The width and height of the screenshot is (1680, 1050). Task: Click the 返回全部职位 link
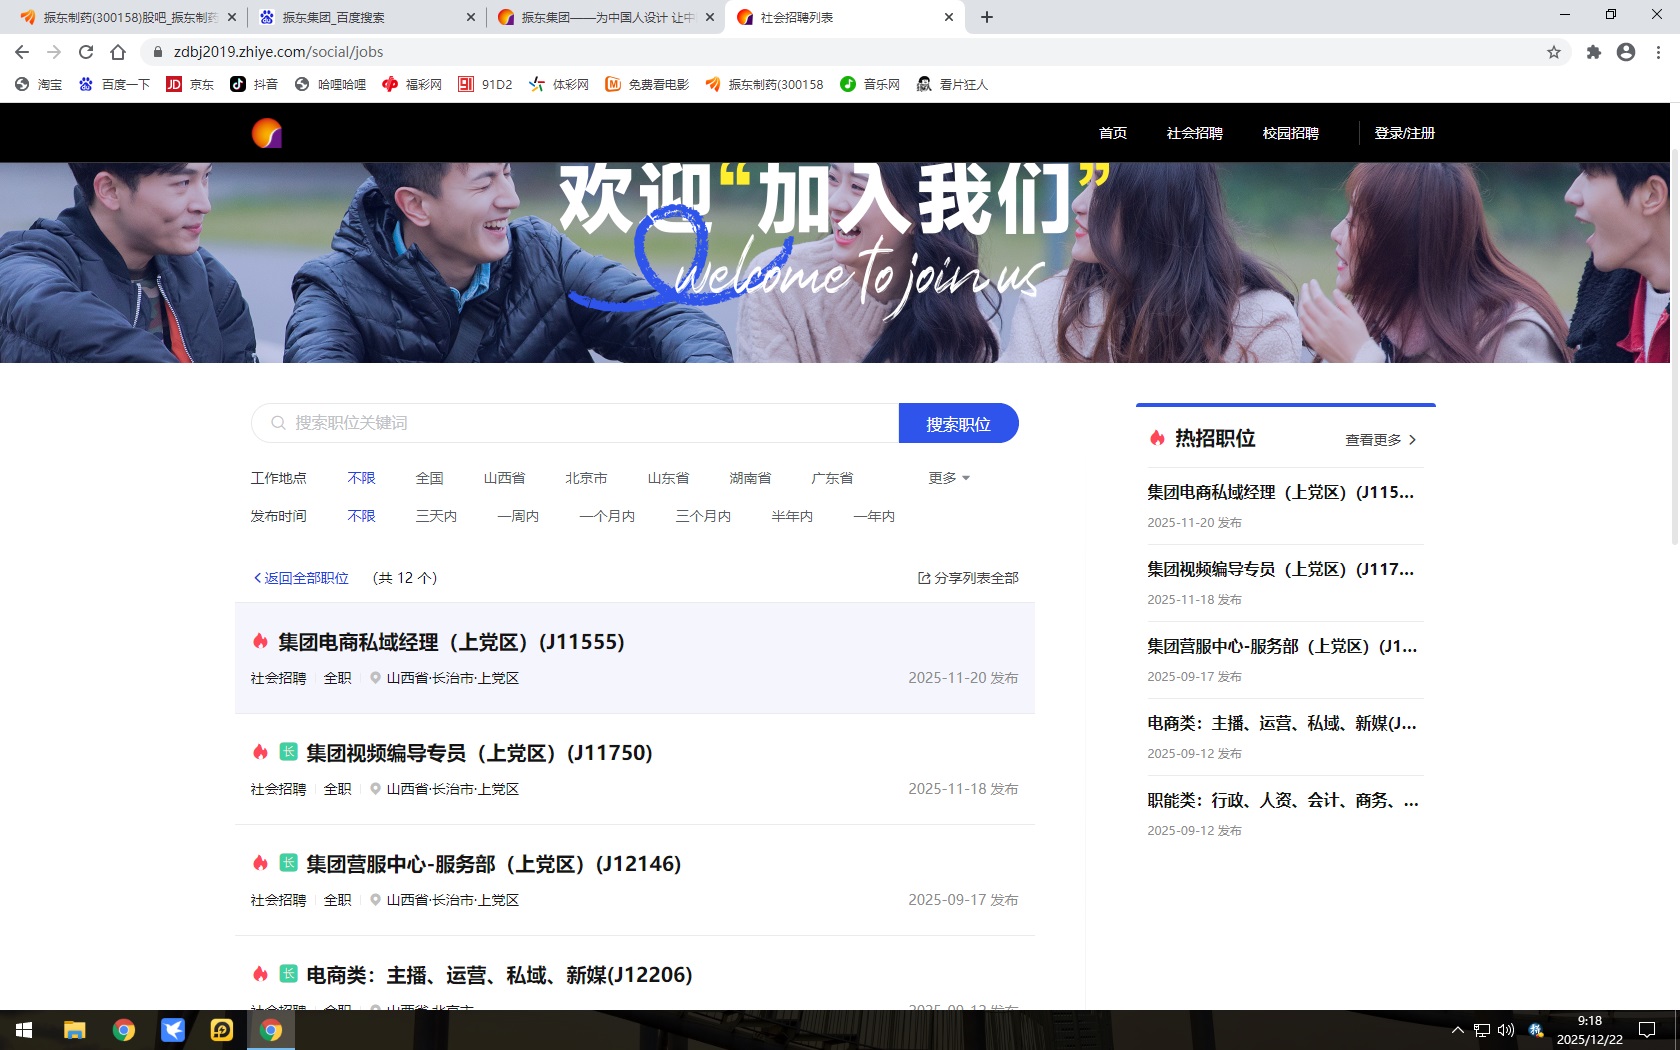coord(301,578)
